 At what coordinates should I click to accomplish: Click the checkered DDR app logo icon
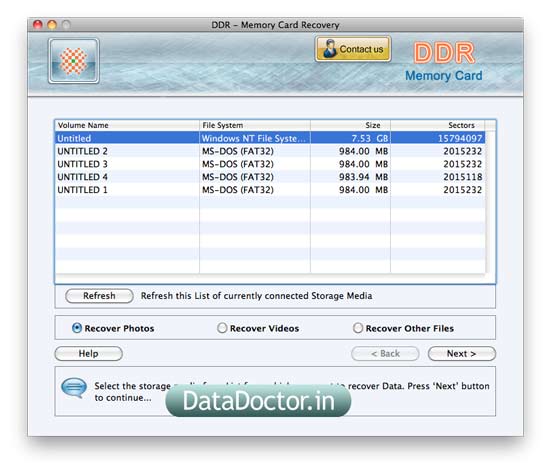[x=74, y=61]
